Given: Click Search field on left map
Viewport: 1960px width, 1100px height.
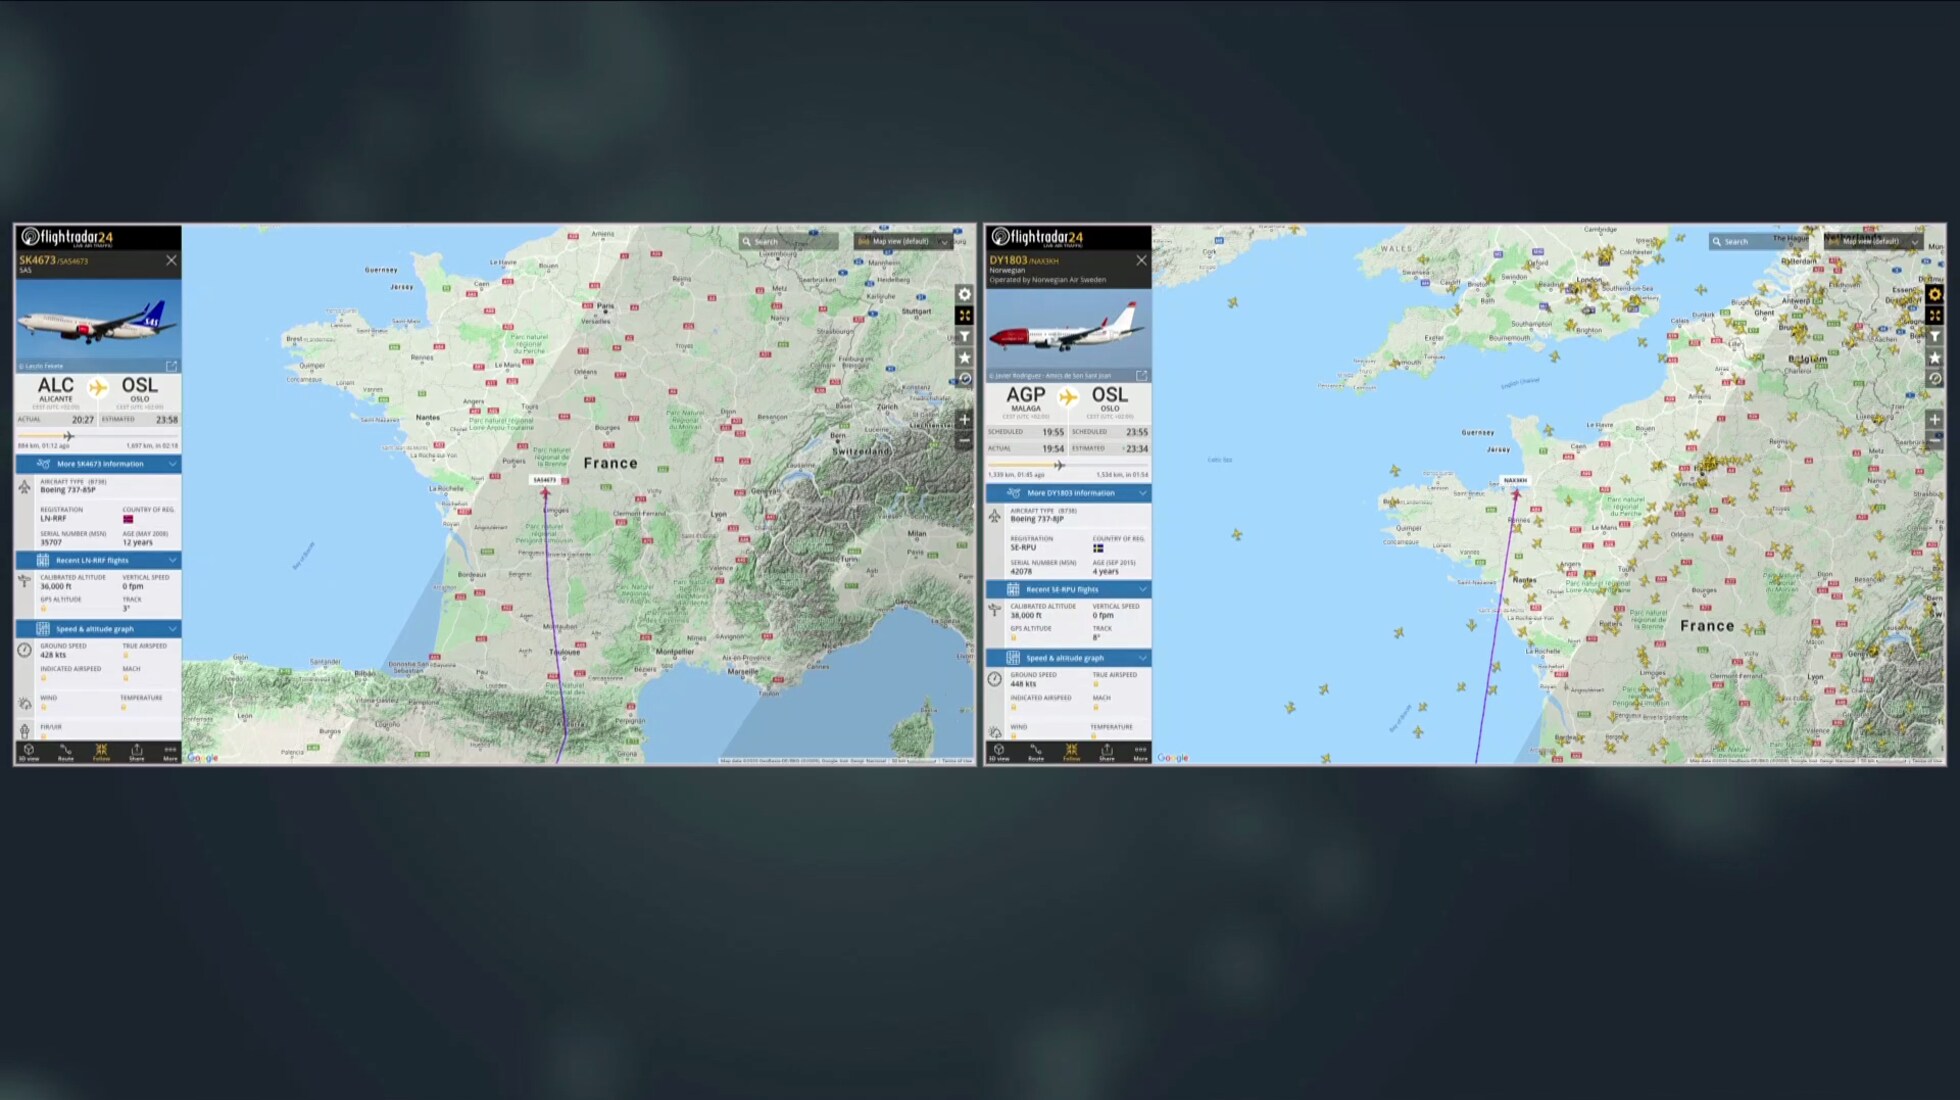Looking at the screenshot, I should click(789, 241).
